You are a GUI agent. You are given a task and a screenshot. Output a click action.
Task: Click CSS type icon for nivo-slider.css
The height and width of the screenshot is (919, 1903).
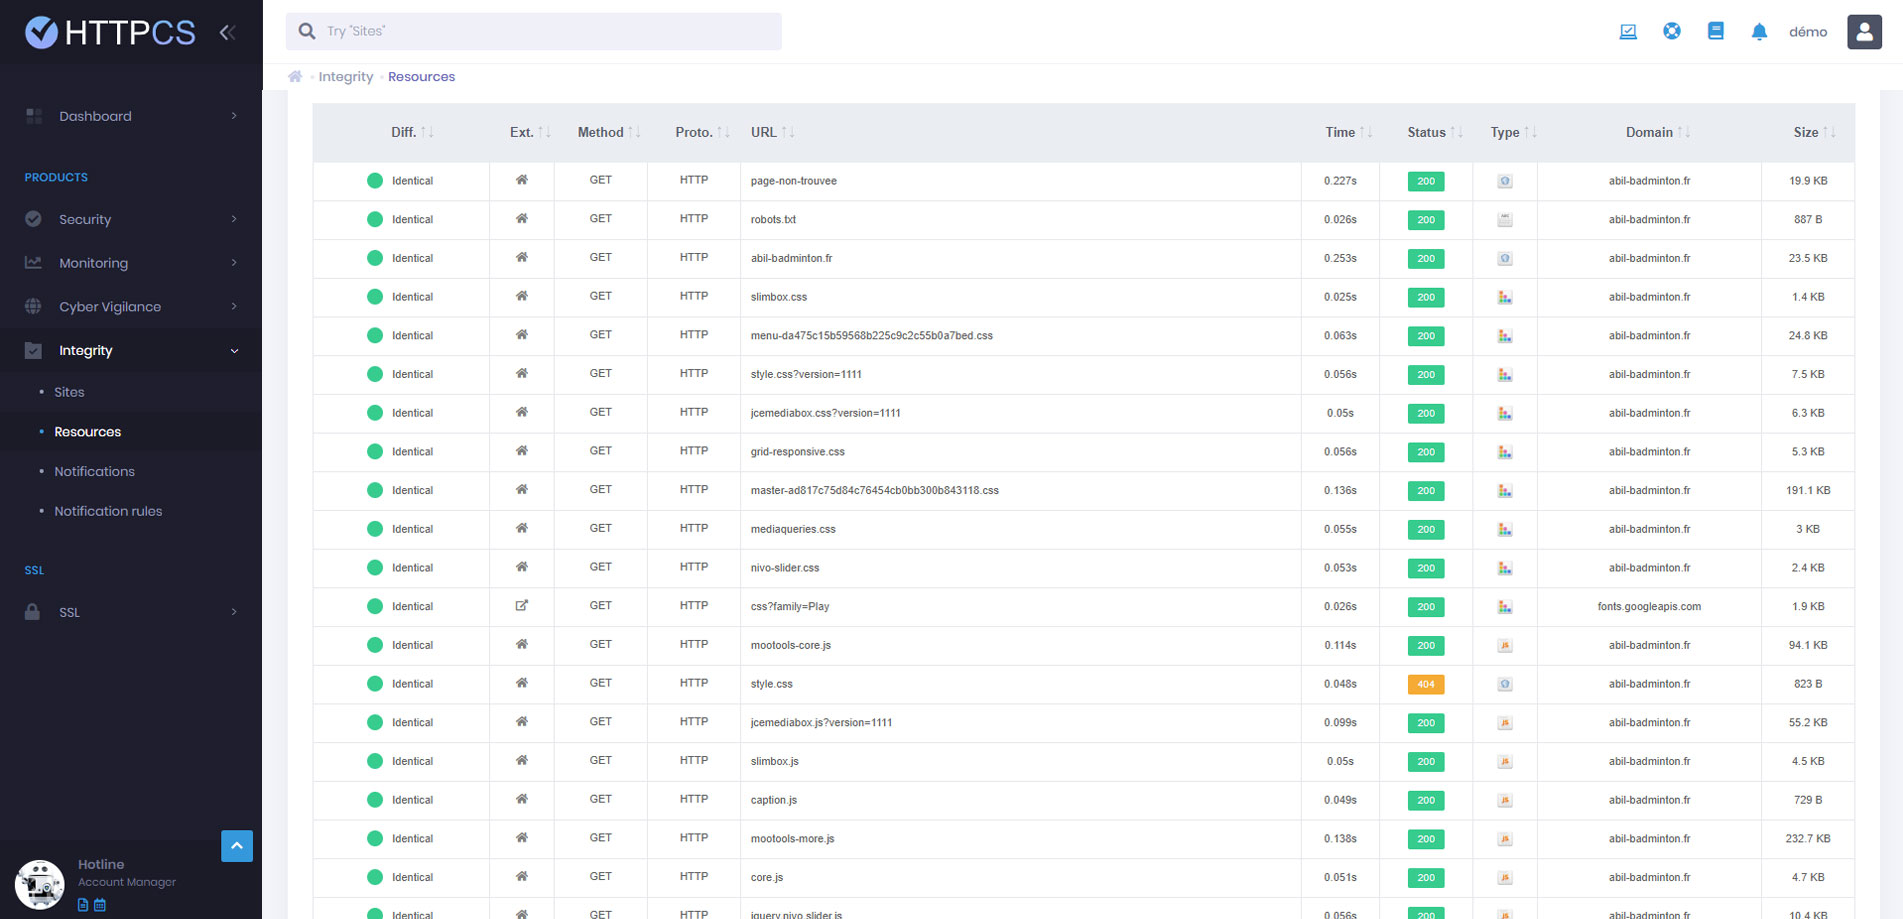[x=1505, y=568]
